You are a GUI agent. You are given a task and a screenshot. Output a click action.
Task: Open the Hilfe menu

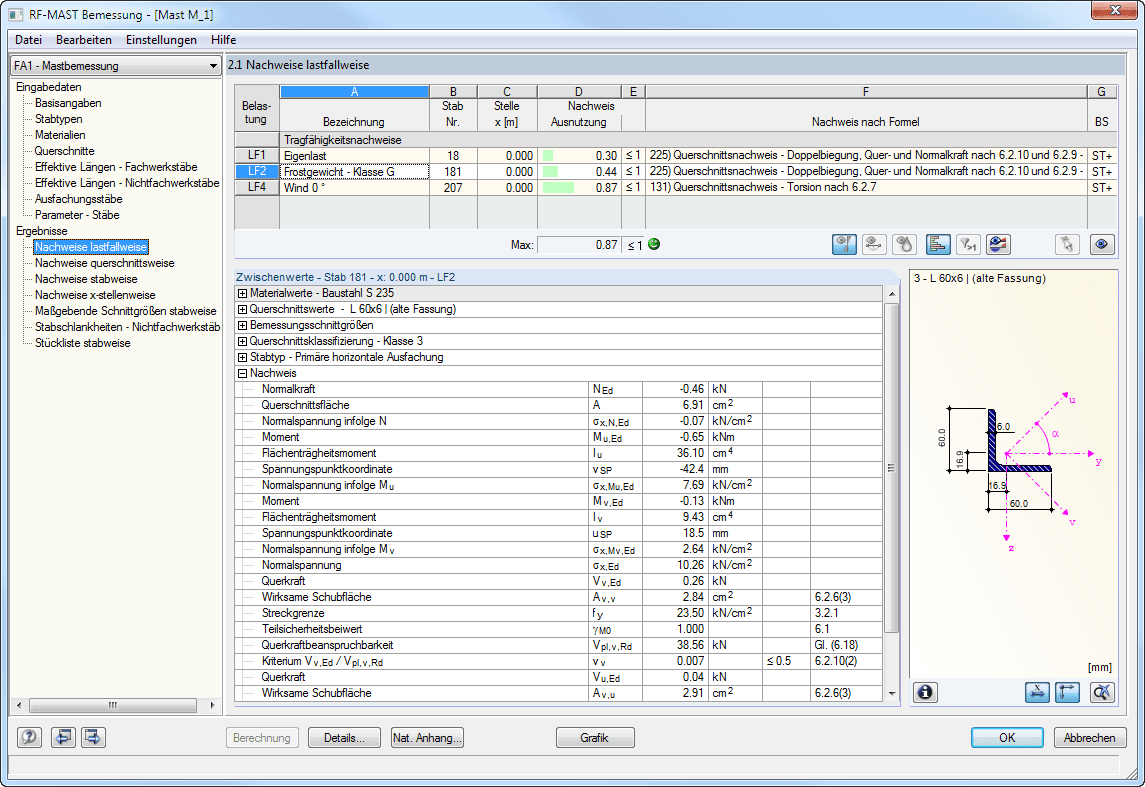(223, 40)
